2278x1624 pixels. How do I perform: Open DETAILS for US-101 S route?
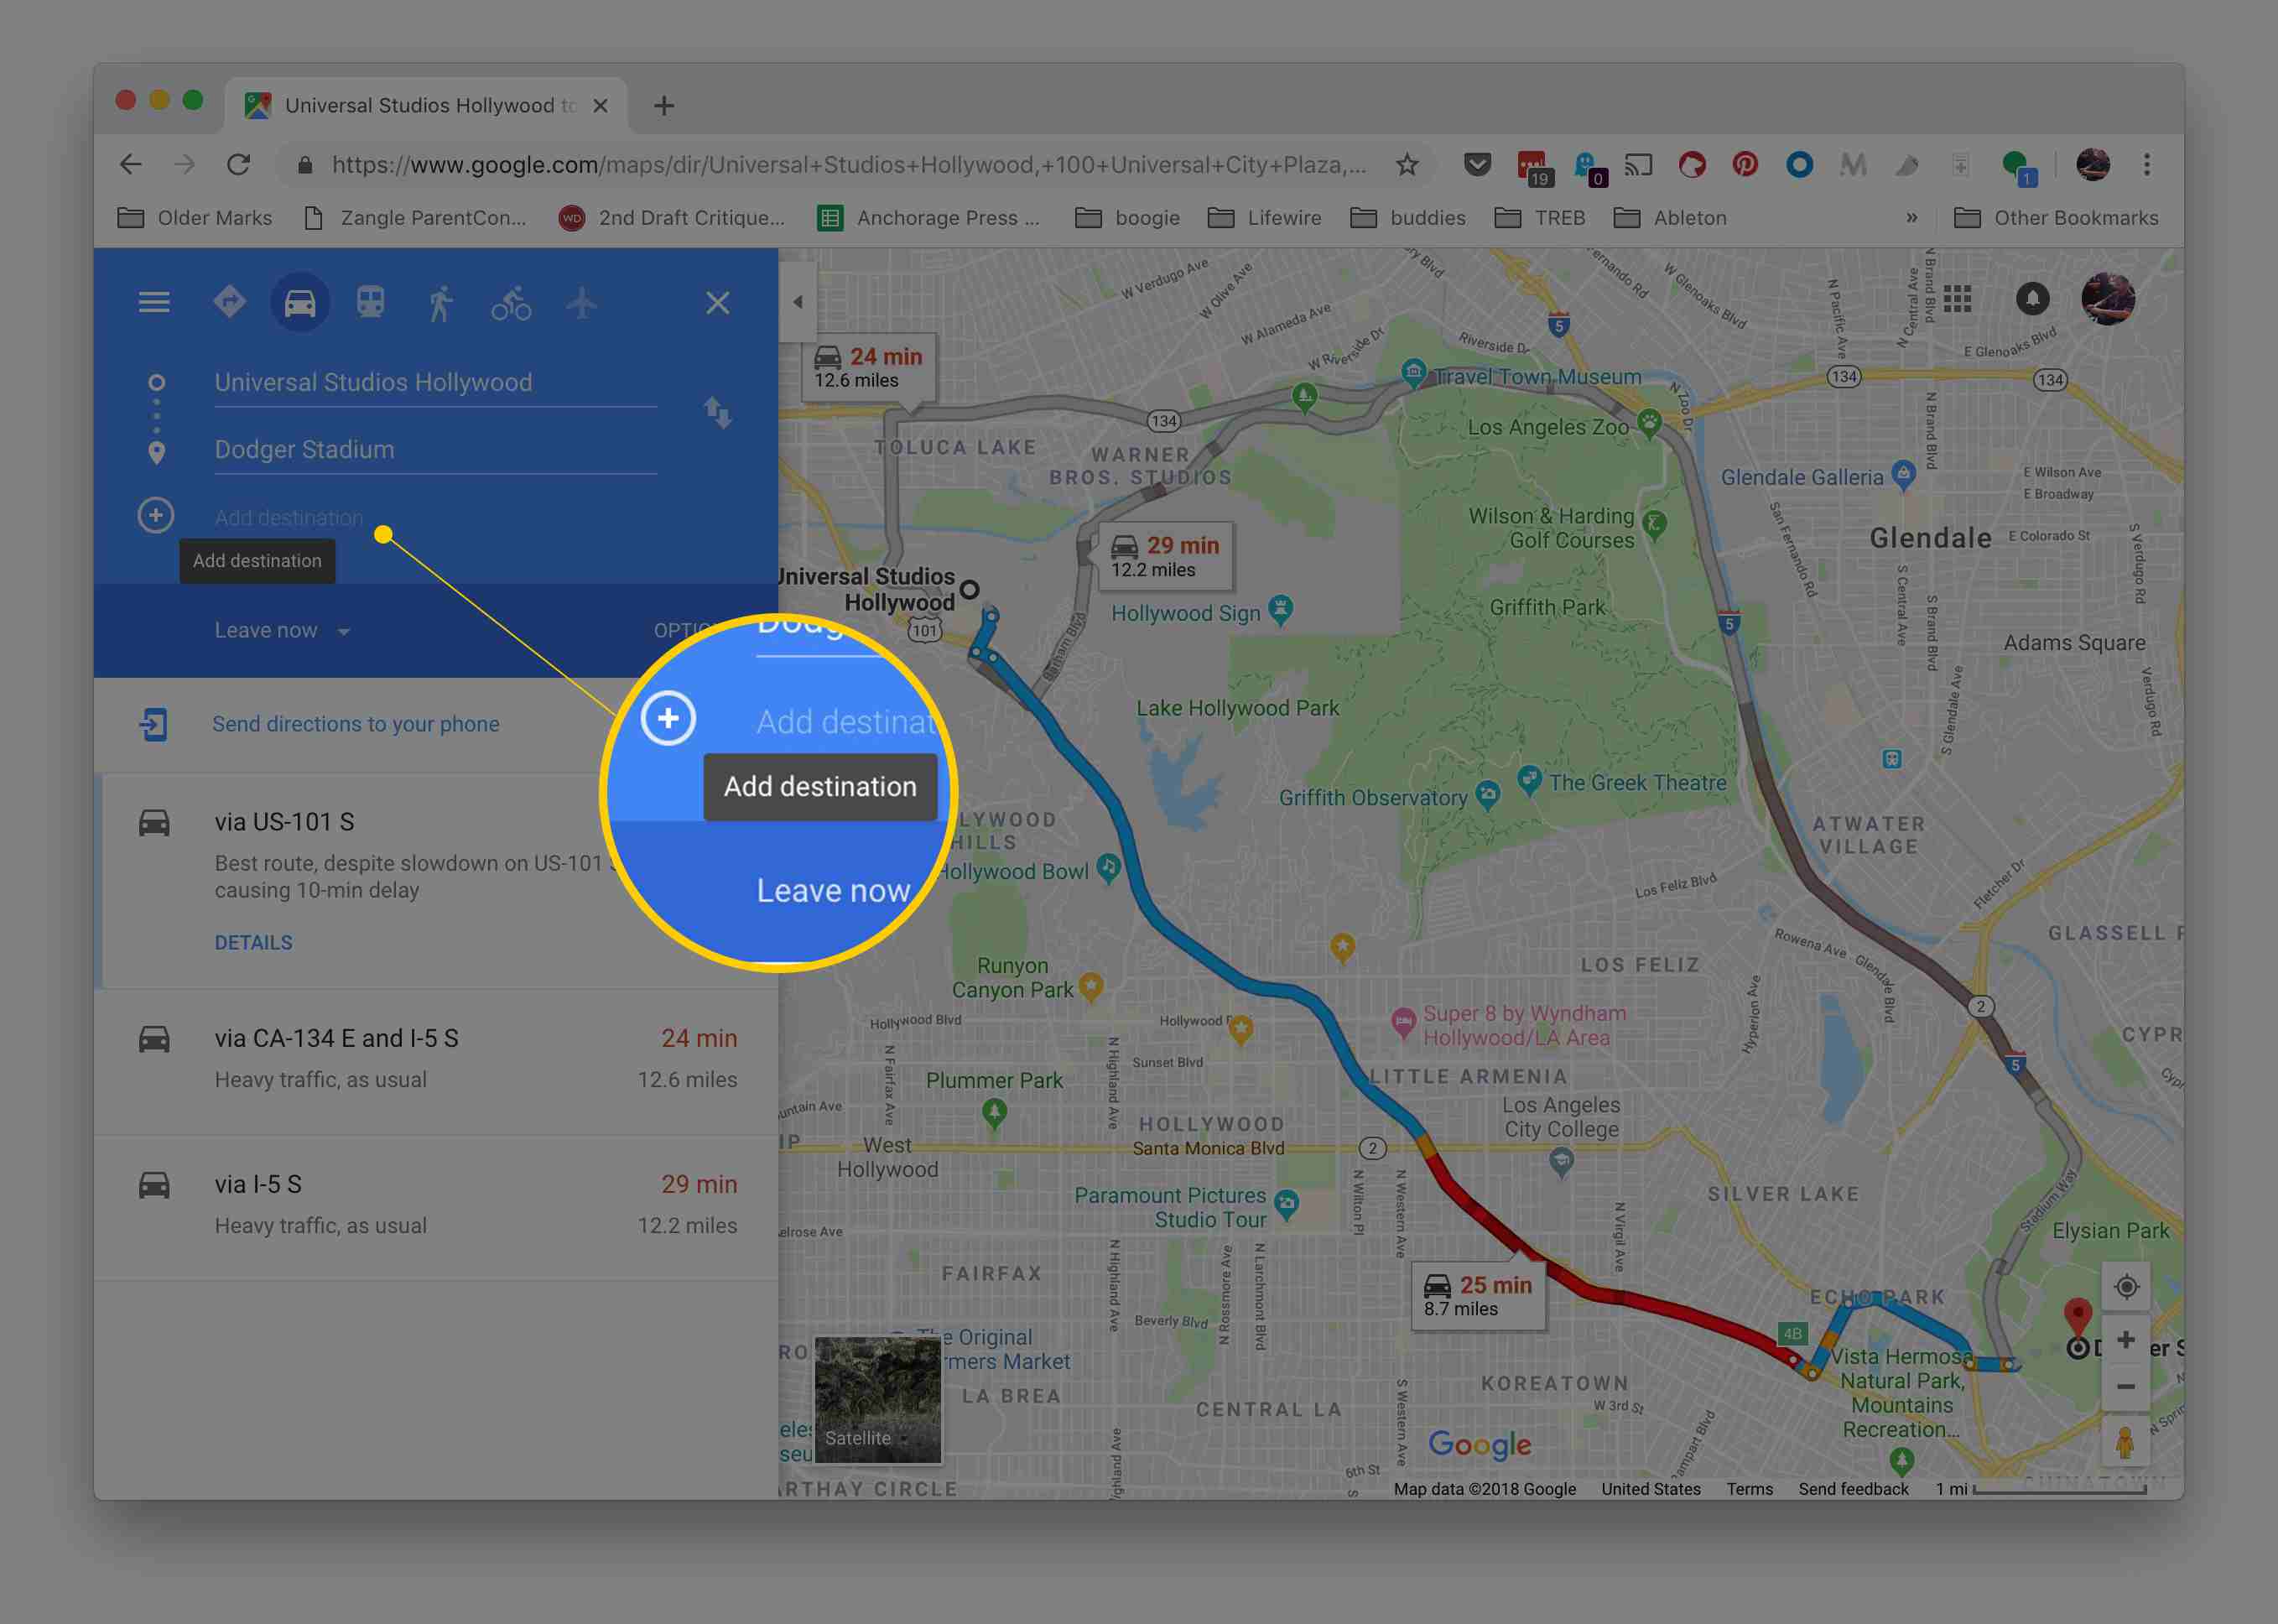point(253,943)
